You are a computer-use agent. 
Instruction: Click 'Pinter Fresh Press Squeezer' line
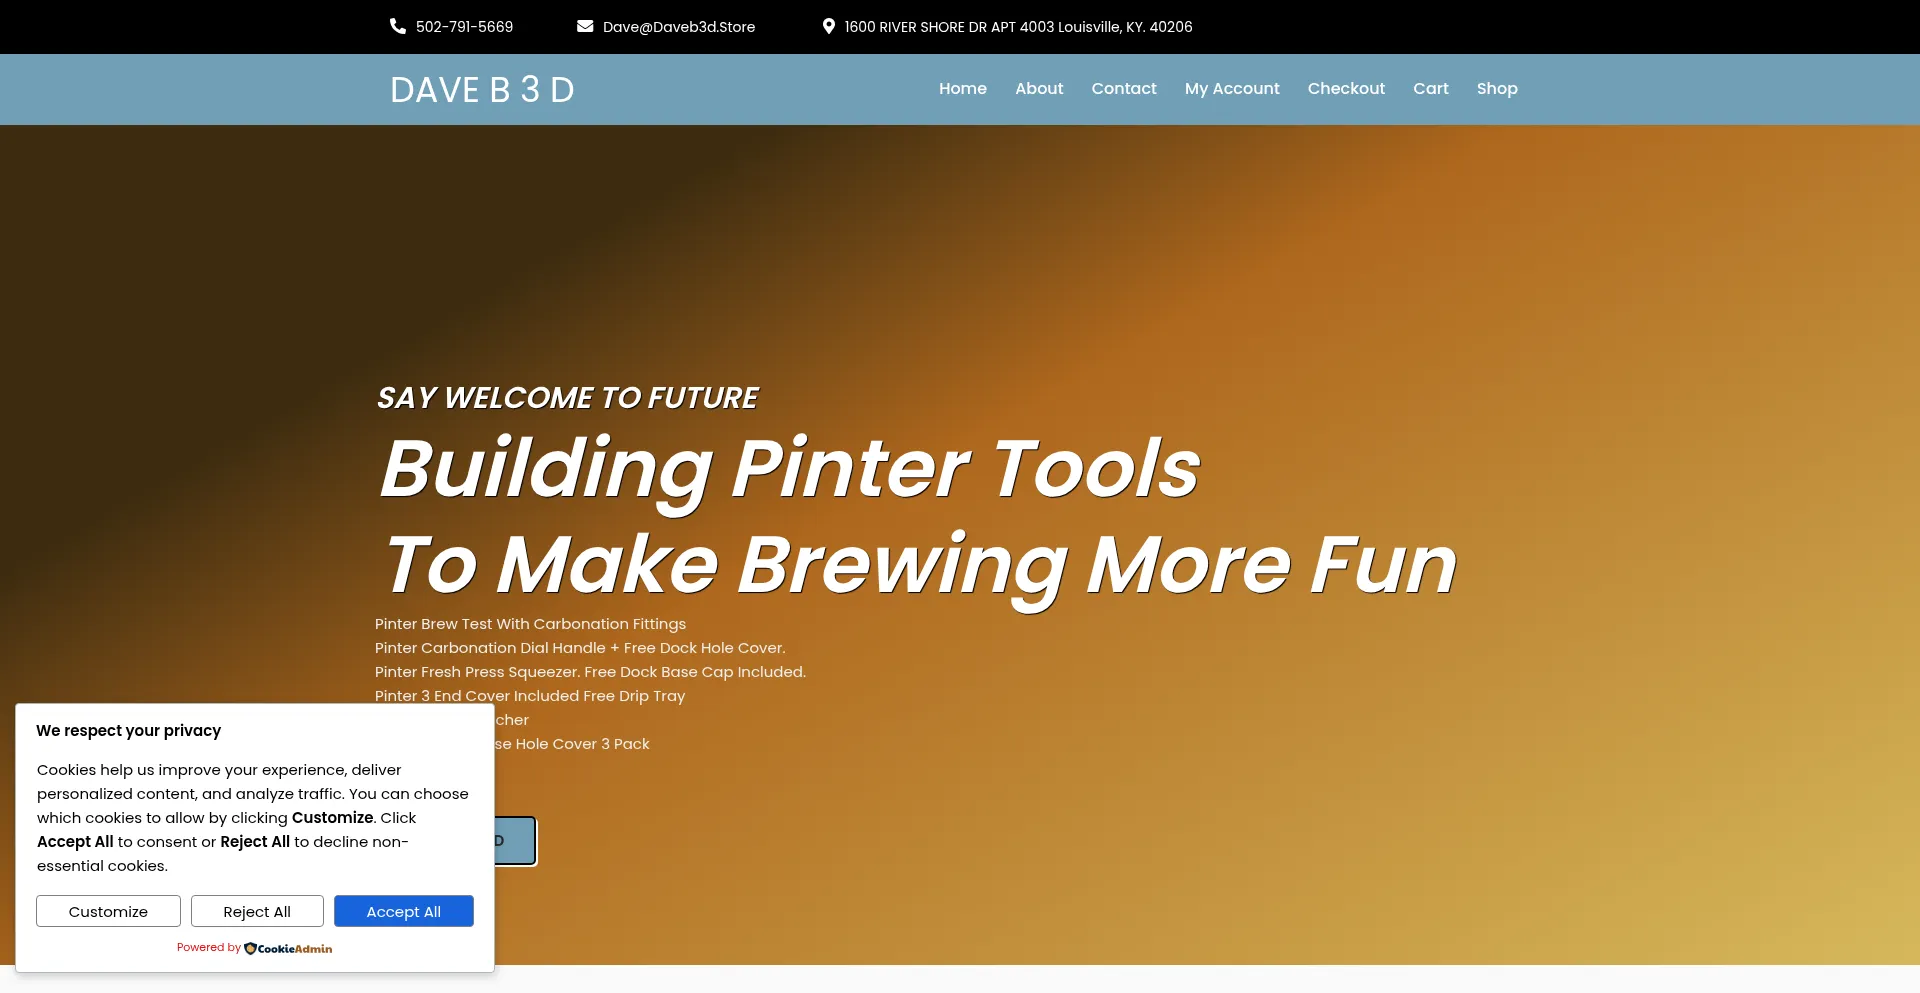590,672
